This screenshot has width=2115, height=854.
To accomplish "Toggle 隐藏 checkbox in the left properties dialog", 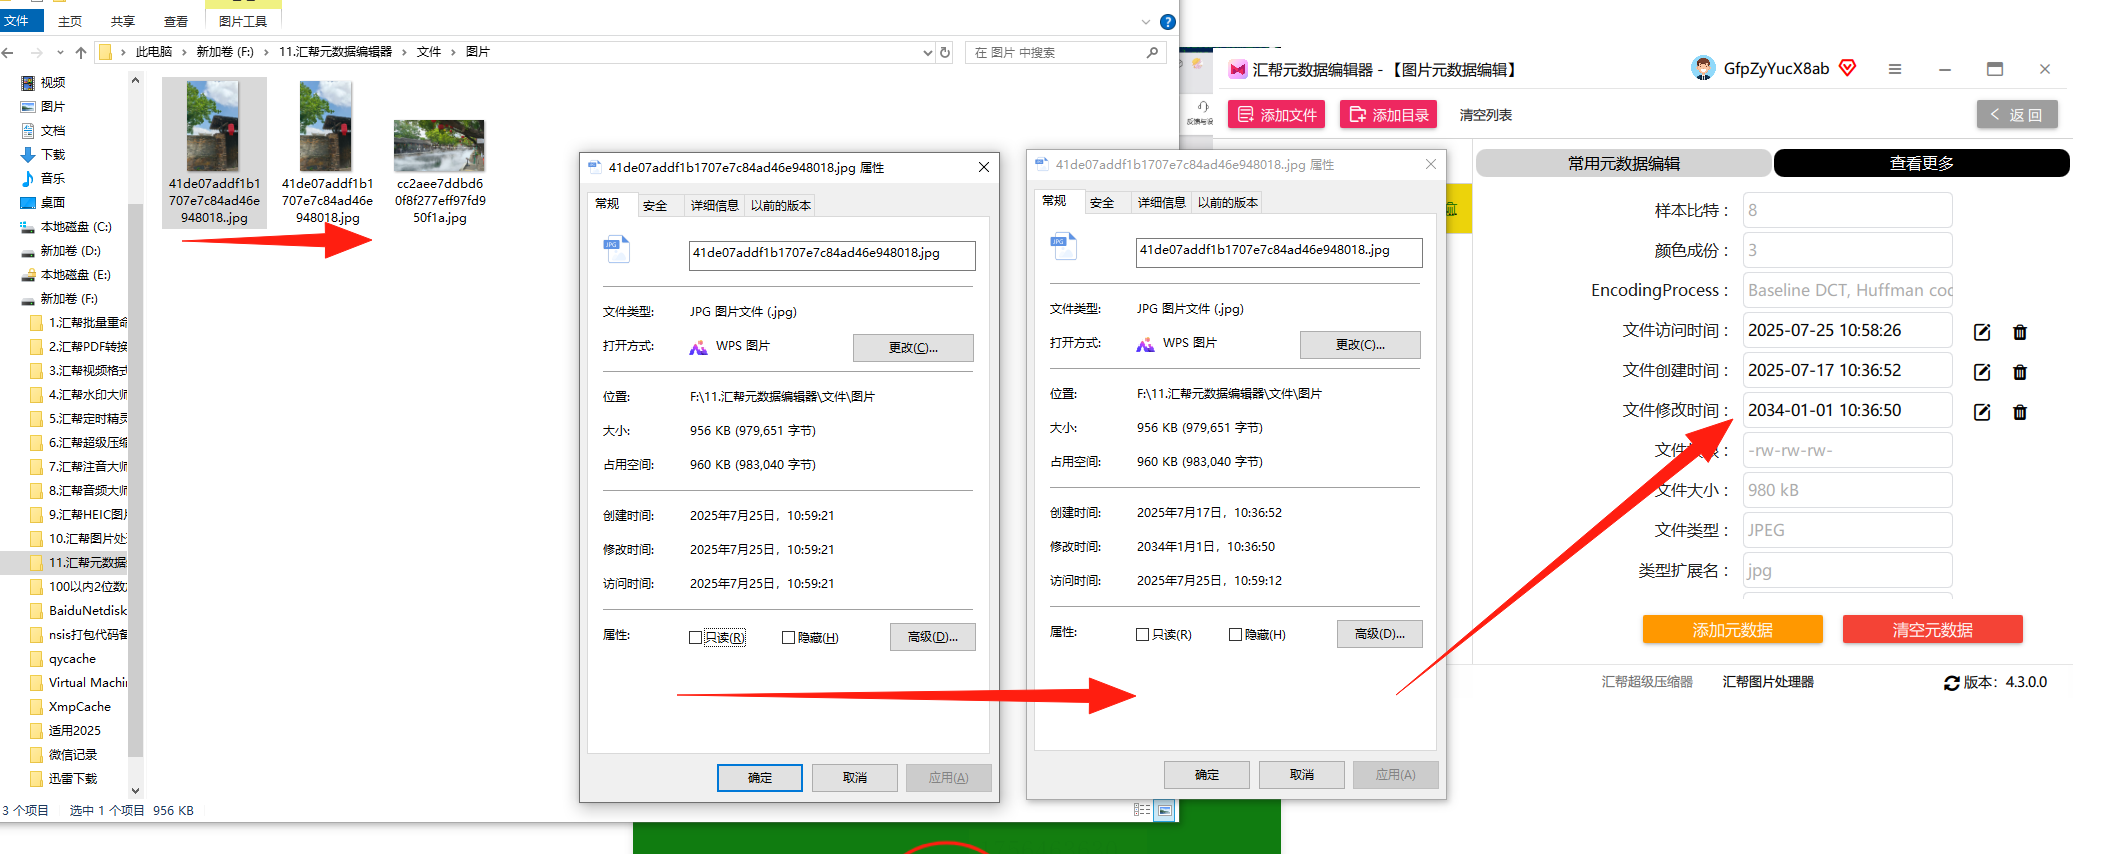I will click(x=788, y=638).
